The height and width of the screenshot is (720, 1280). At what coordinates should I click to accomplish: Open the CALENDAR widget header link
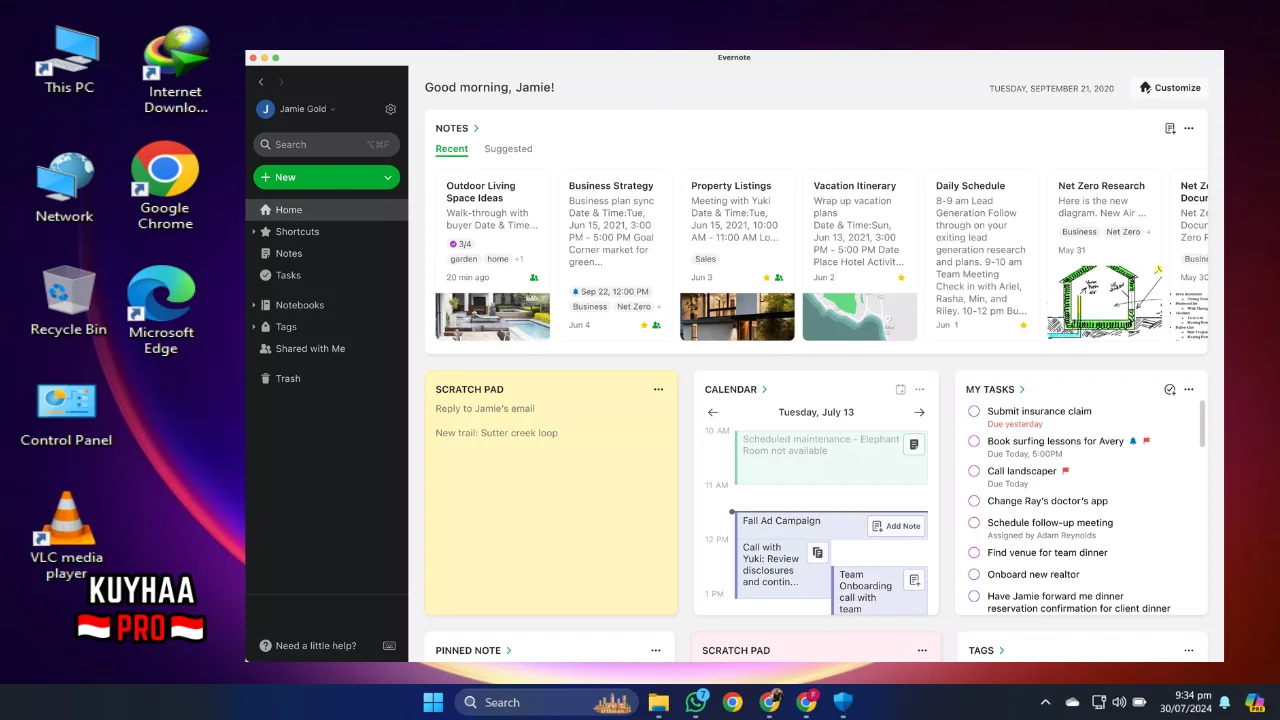pos(736,390)
